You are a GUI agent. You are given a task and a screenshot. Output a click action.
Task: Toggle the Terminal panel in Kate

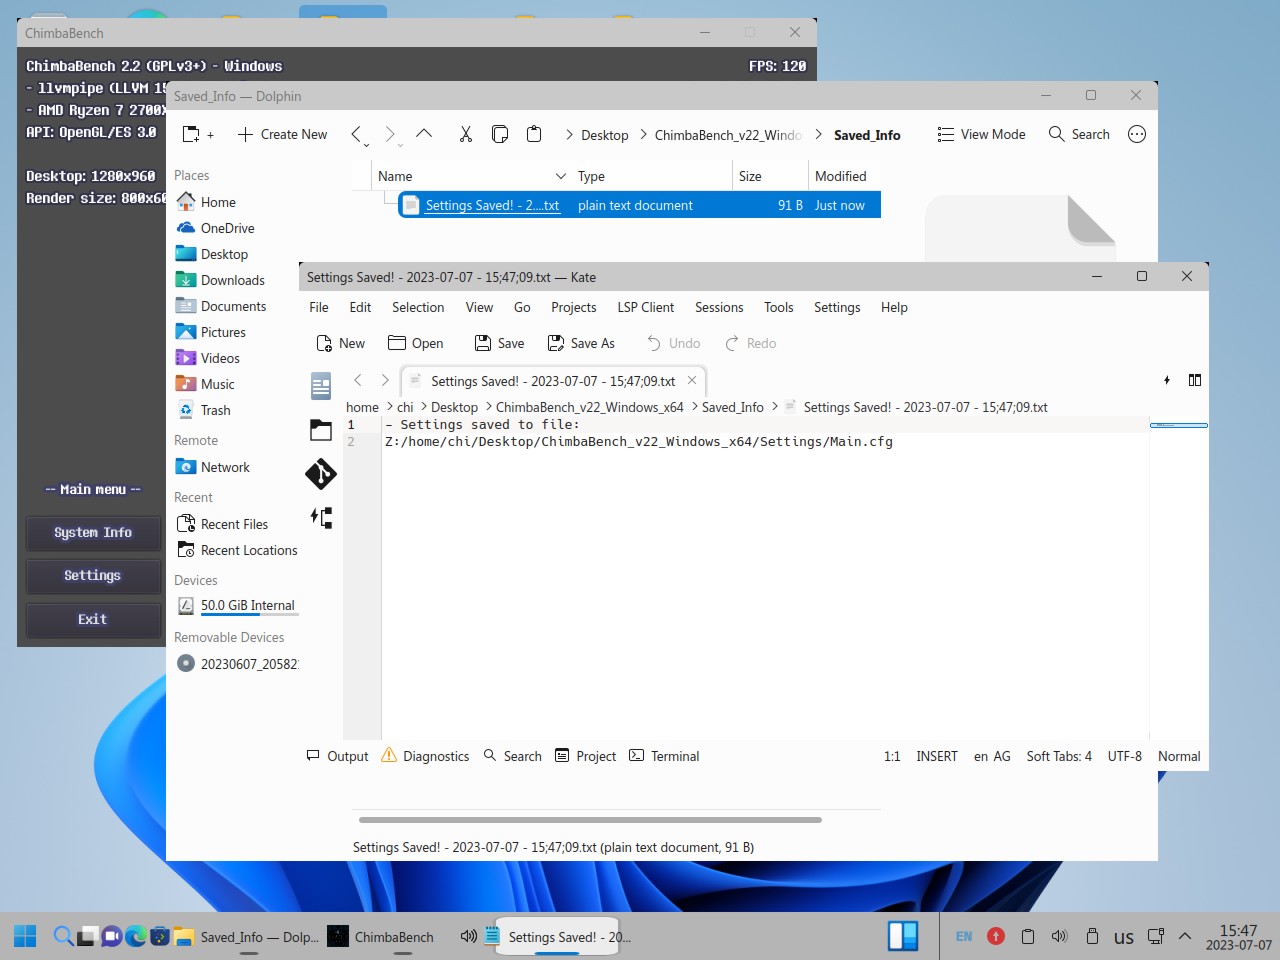[664, 756]
